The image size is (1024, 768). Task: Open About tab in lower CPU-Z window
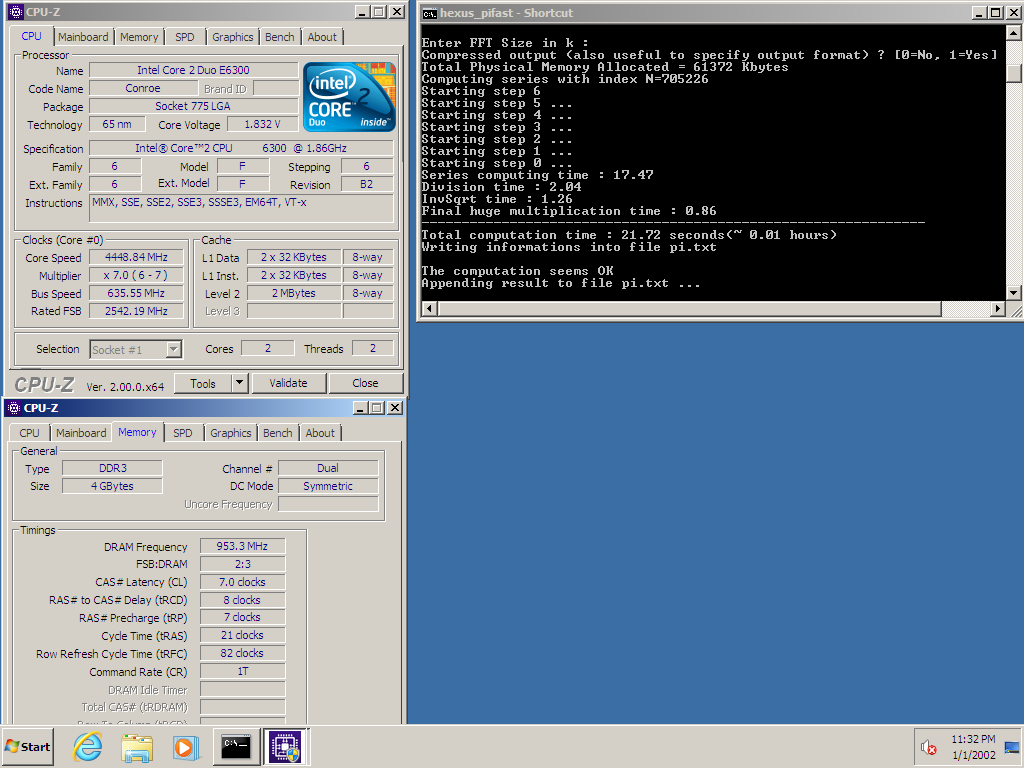[x=320, y=433]
